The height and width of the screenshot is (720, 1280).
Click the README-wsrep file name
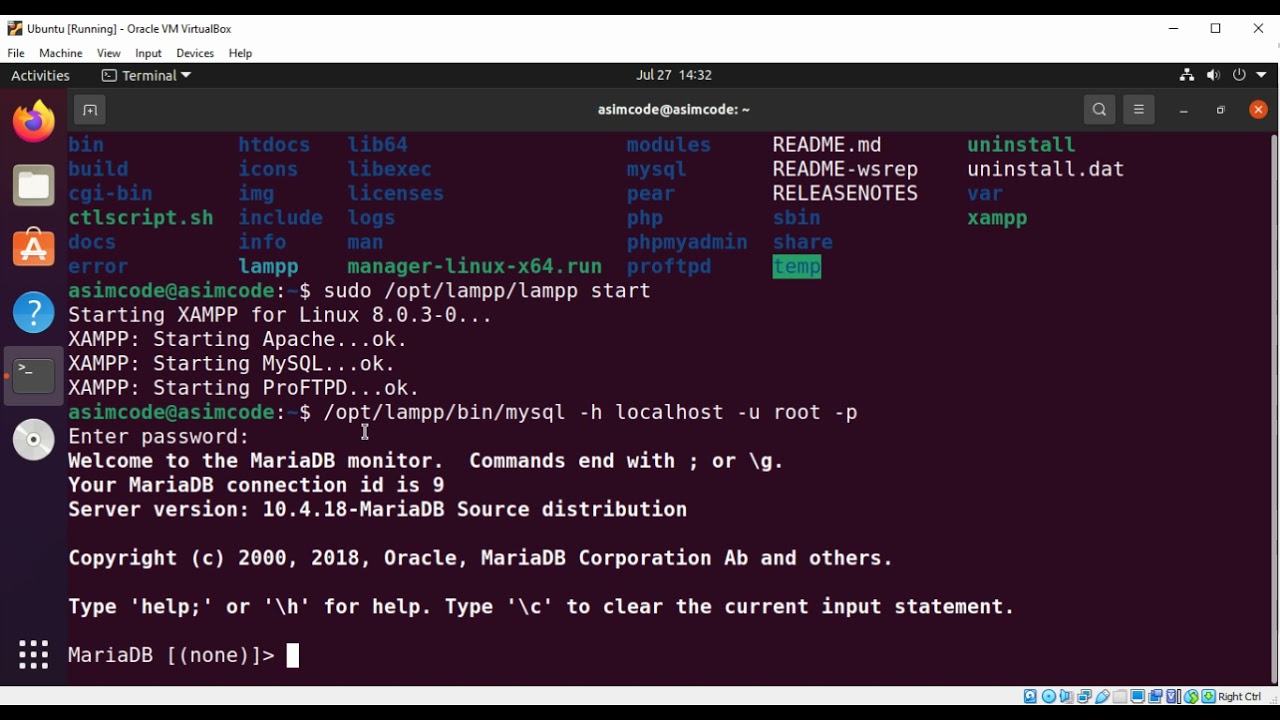[845, 169]
